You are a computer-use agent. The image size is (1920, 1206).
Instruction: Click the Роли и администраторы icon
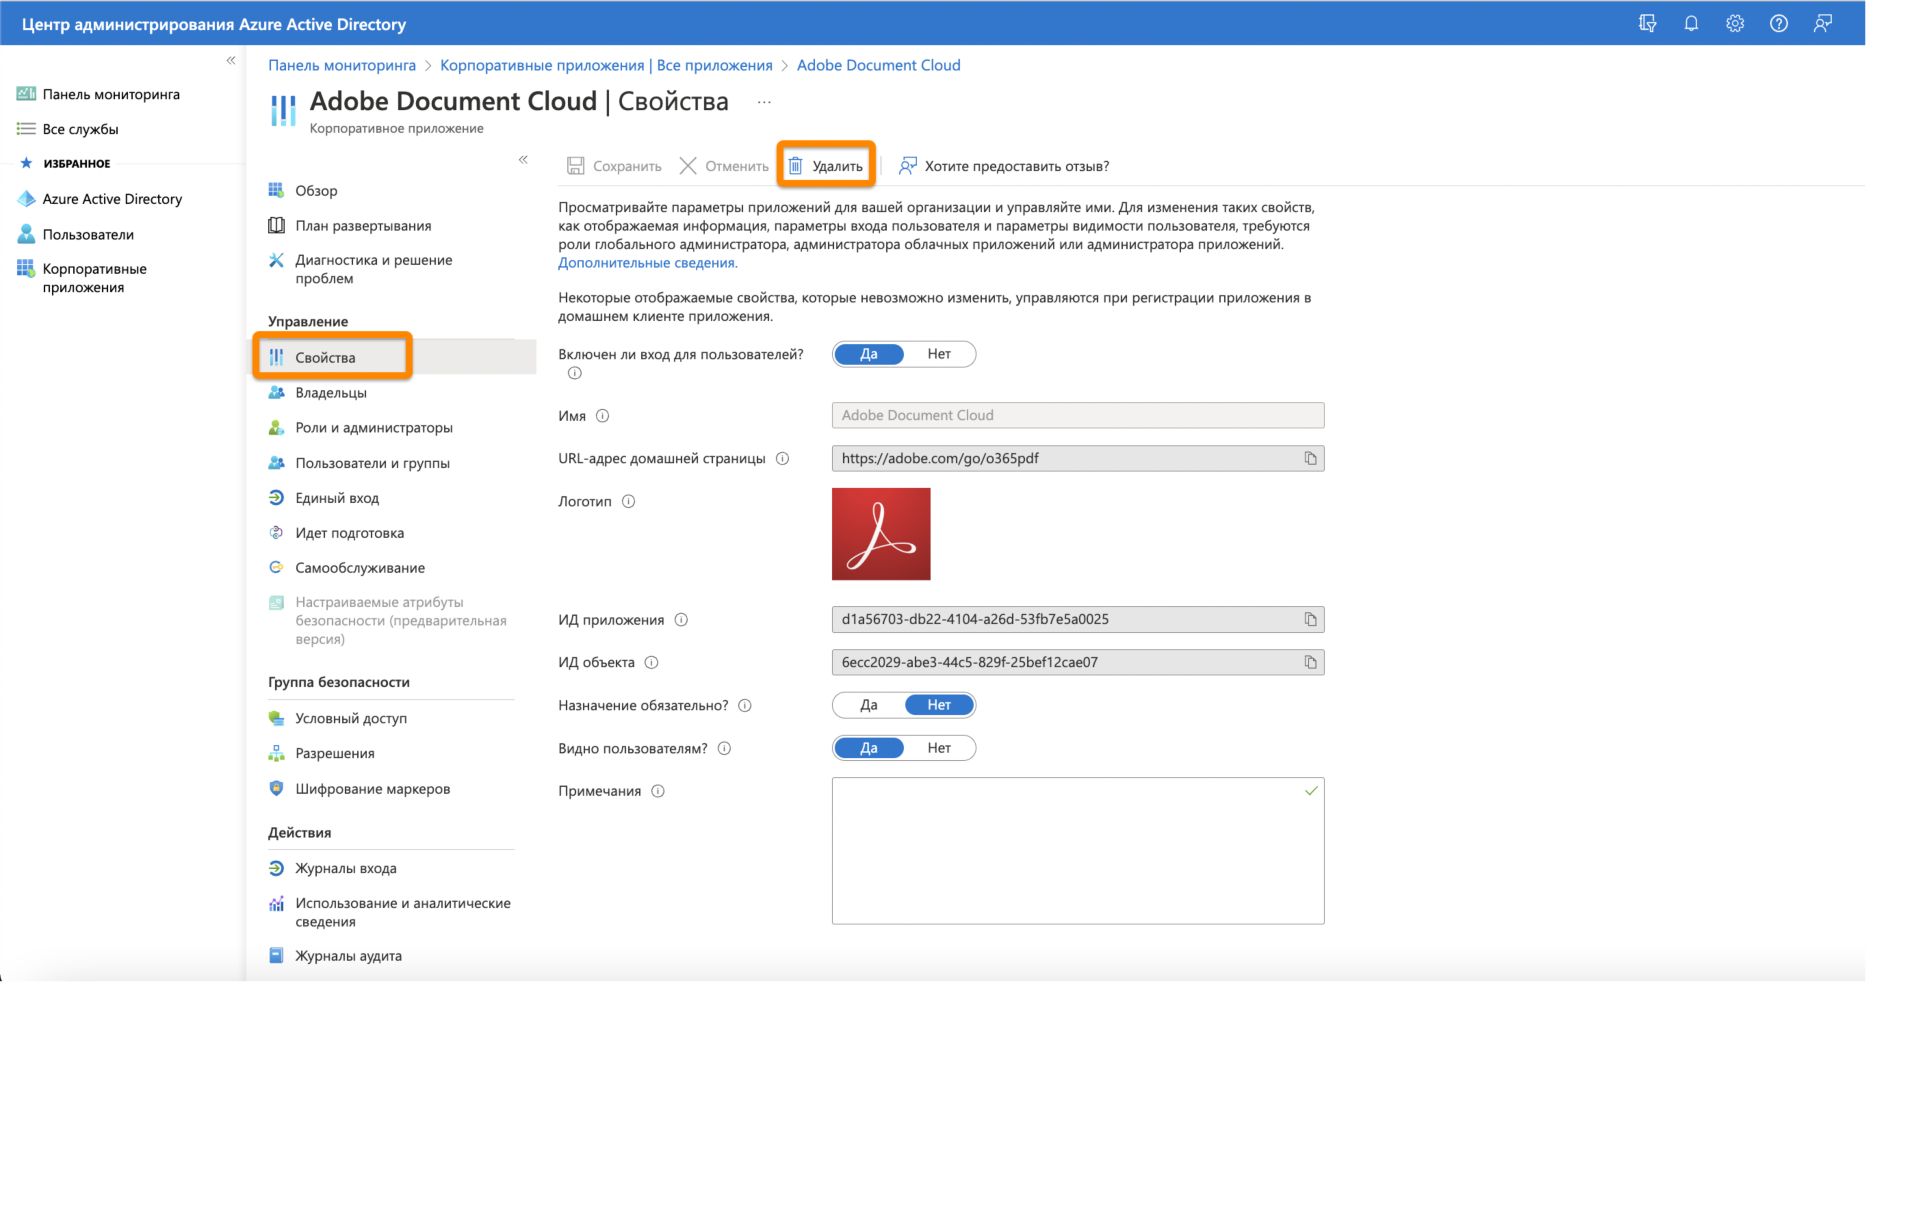[x=276, y=428]
